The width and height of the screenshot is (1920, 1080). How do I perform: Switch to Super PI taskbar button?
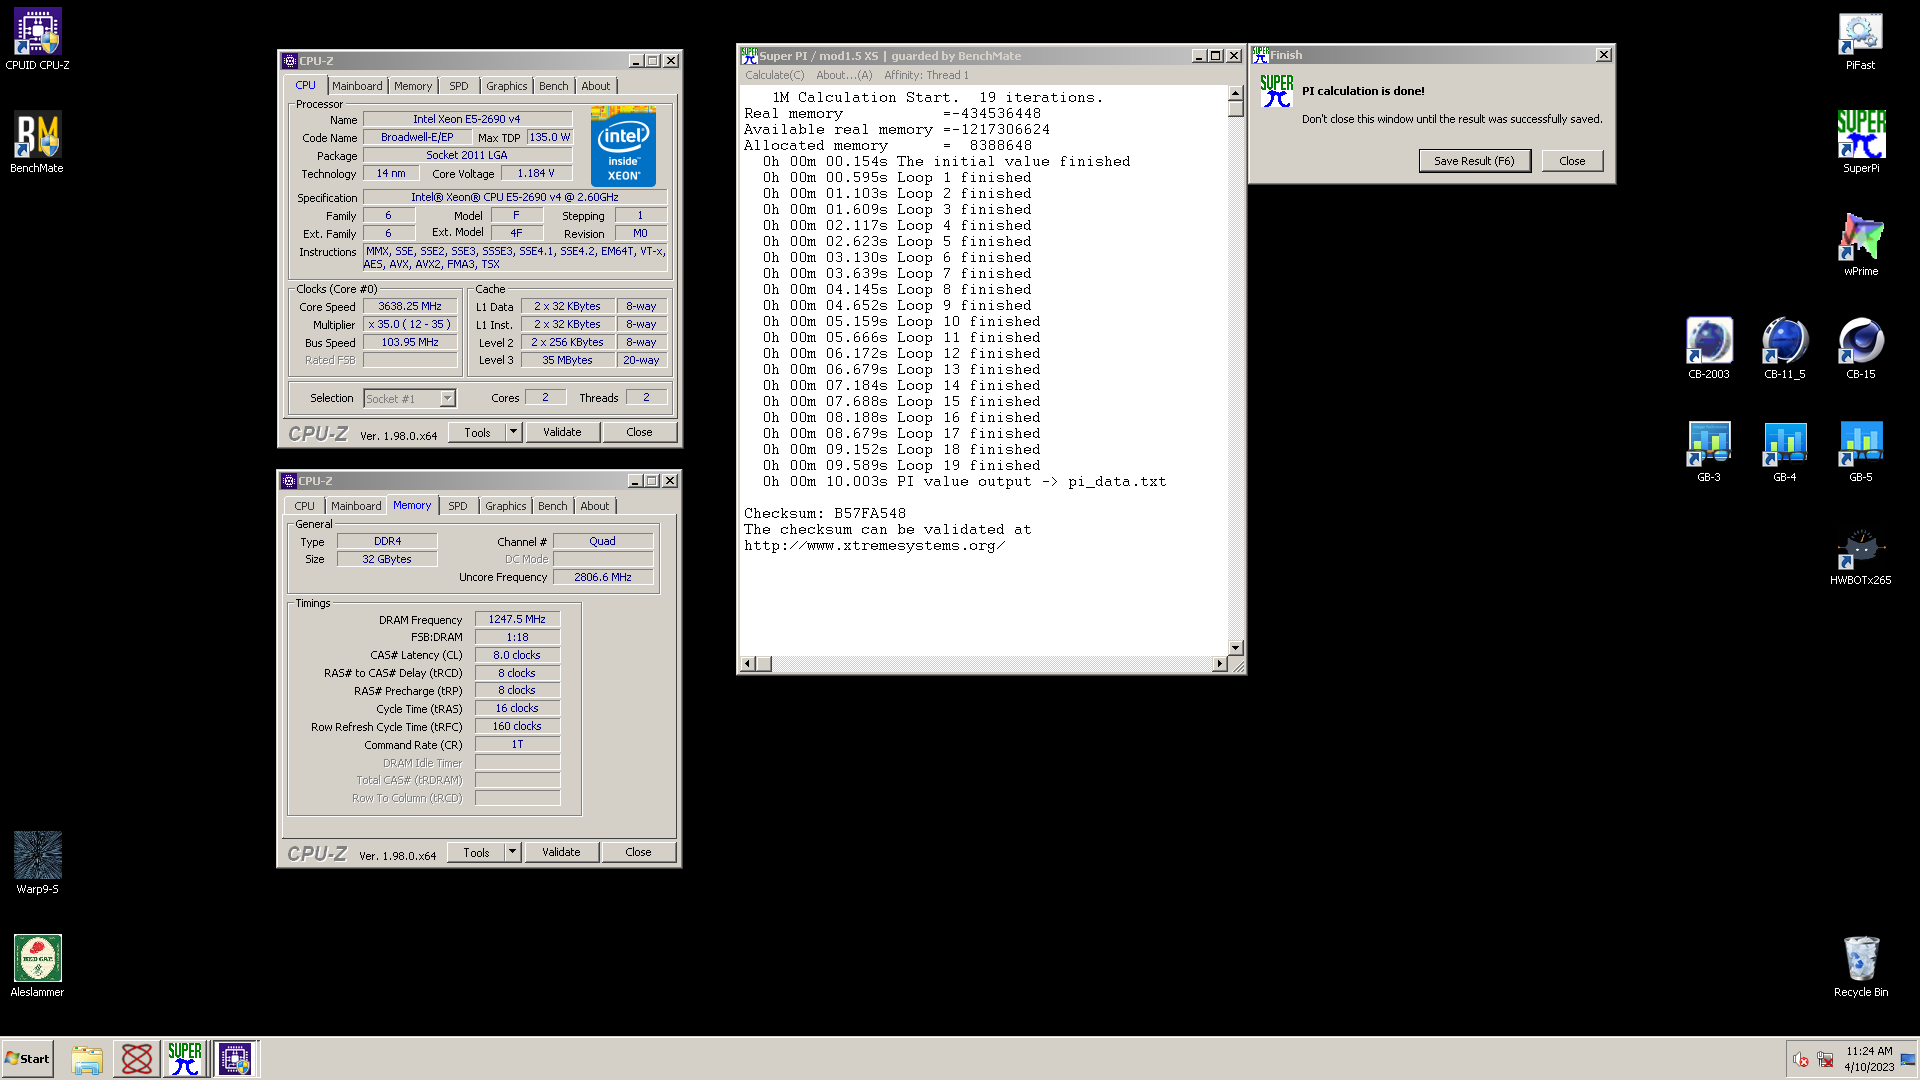click(x=185, y=1059)
